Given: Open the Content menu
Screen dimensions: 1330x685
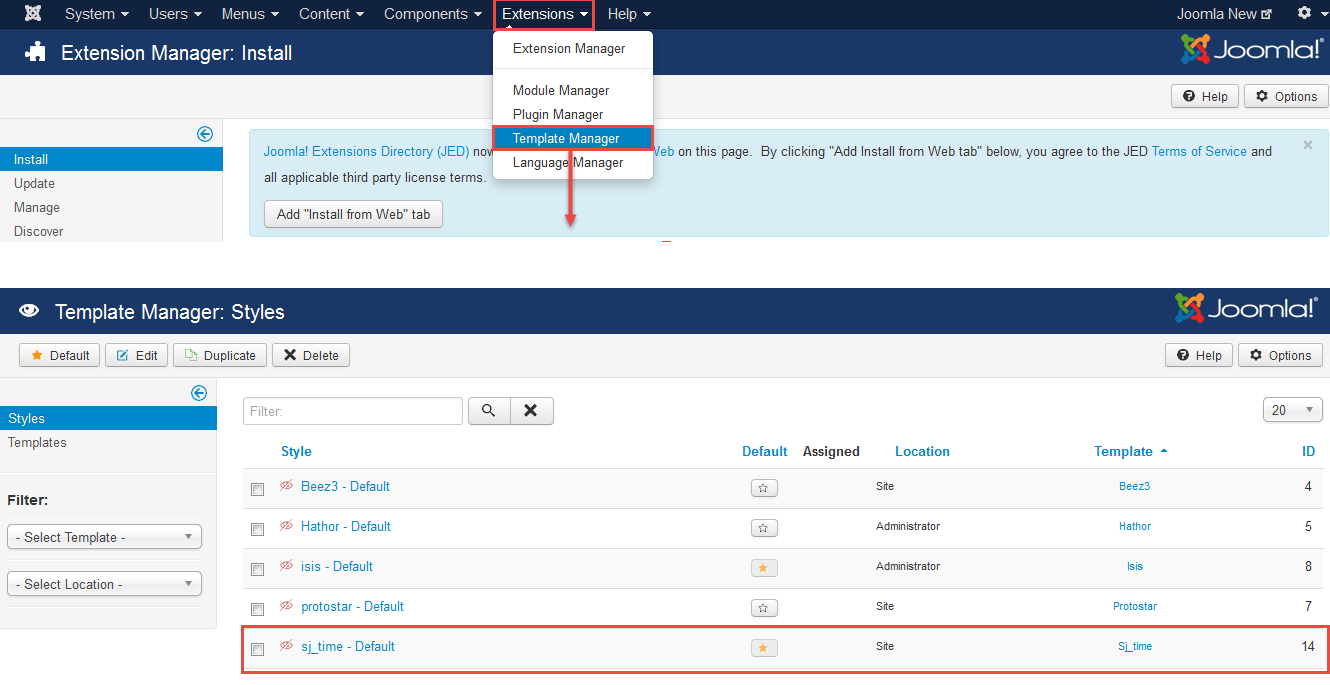Looking at the screenshot, I should tap(330, 14).
